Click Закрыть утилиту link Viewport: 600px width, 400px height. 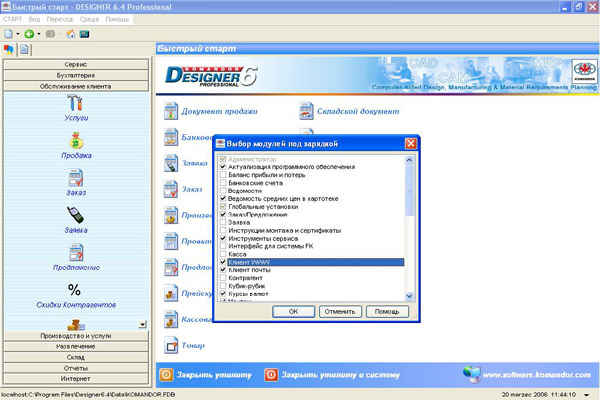(x=205, y=375)
